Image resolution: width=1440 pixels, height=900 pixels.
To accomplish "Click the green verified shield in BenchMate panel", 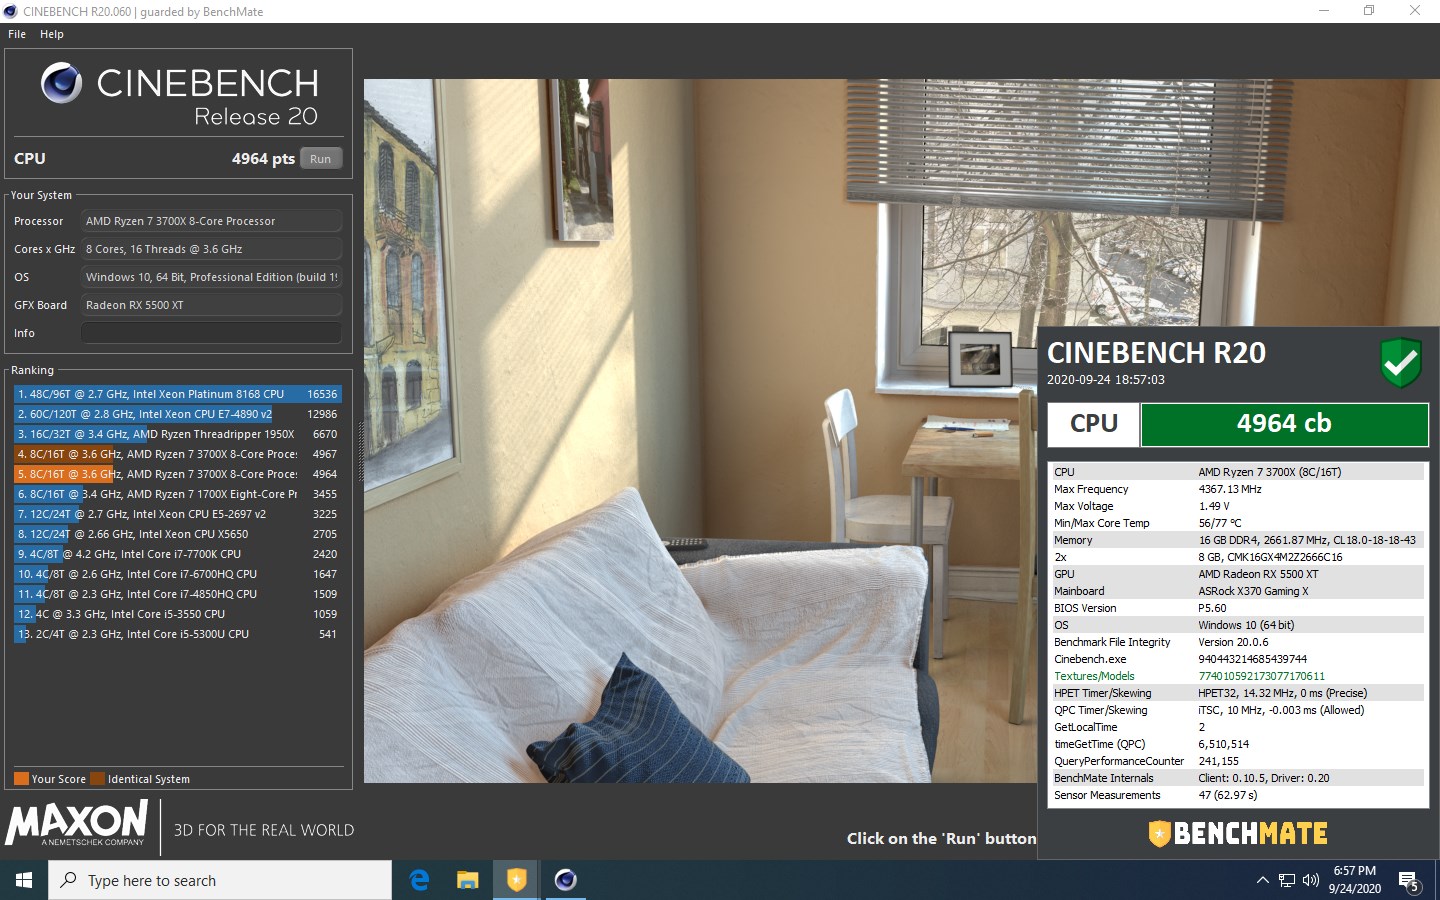I will (x=1401, y=362).
